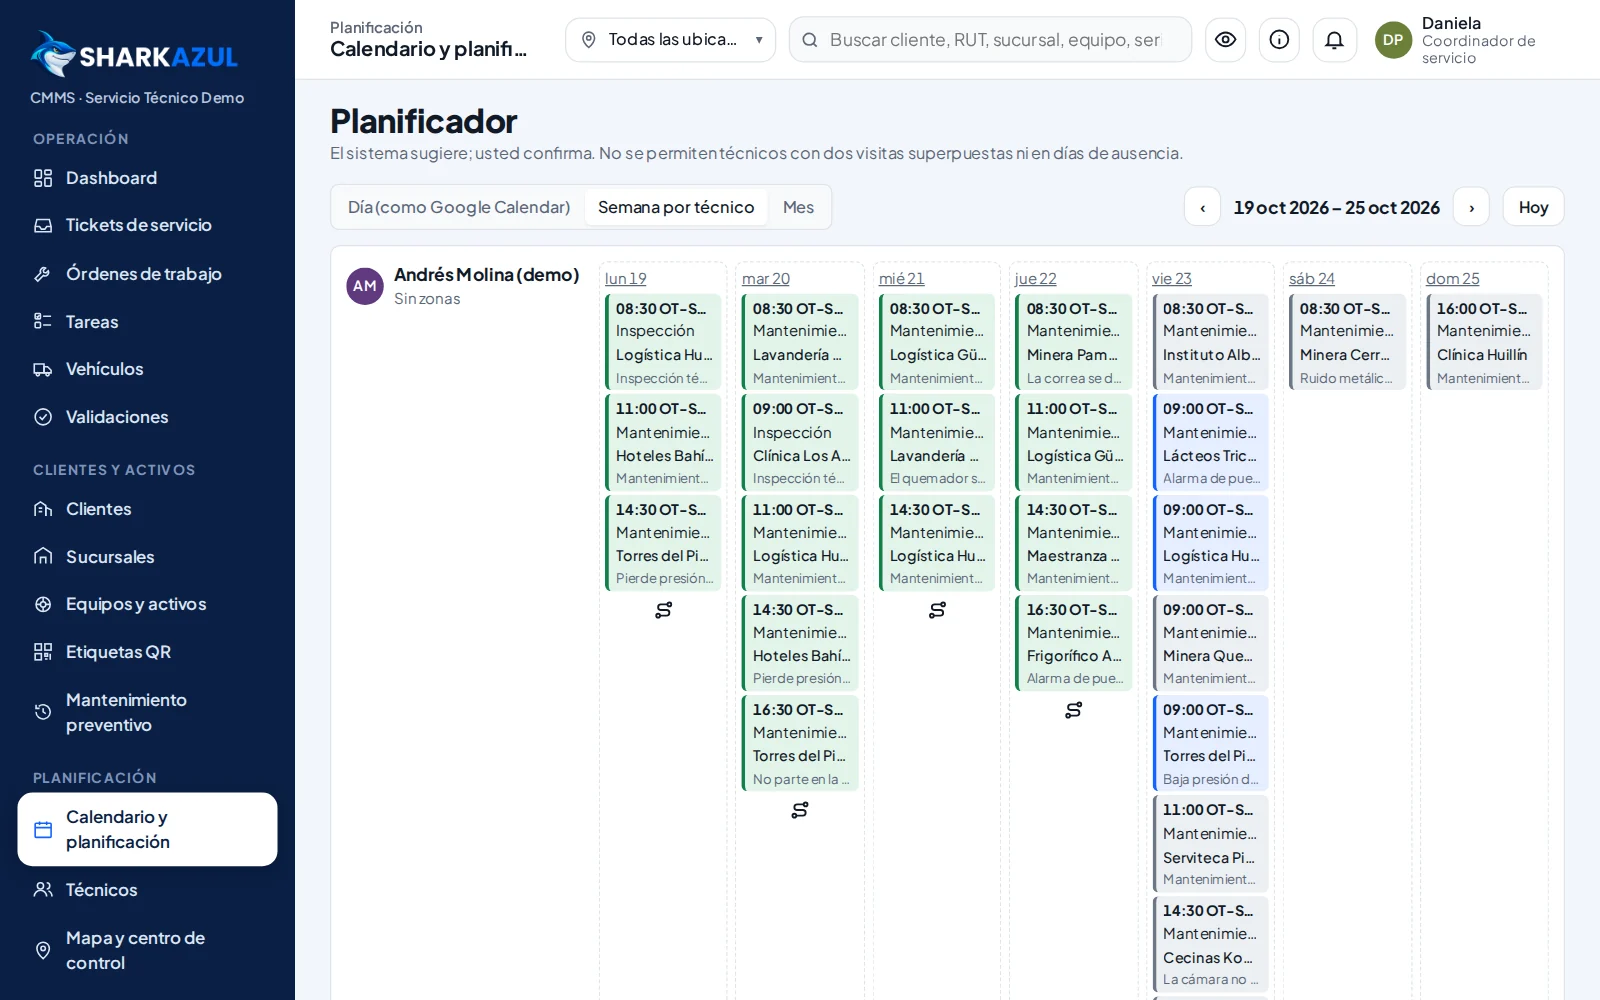Open Saturday 08:30 Minera Cerr... work order
Viewport: 1600px width, 1000px height.
[x=1347, y=342]
